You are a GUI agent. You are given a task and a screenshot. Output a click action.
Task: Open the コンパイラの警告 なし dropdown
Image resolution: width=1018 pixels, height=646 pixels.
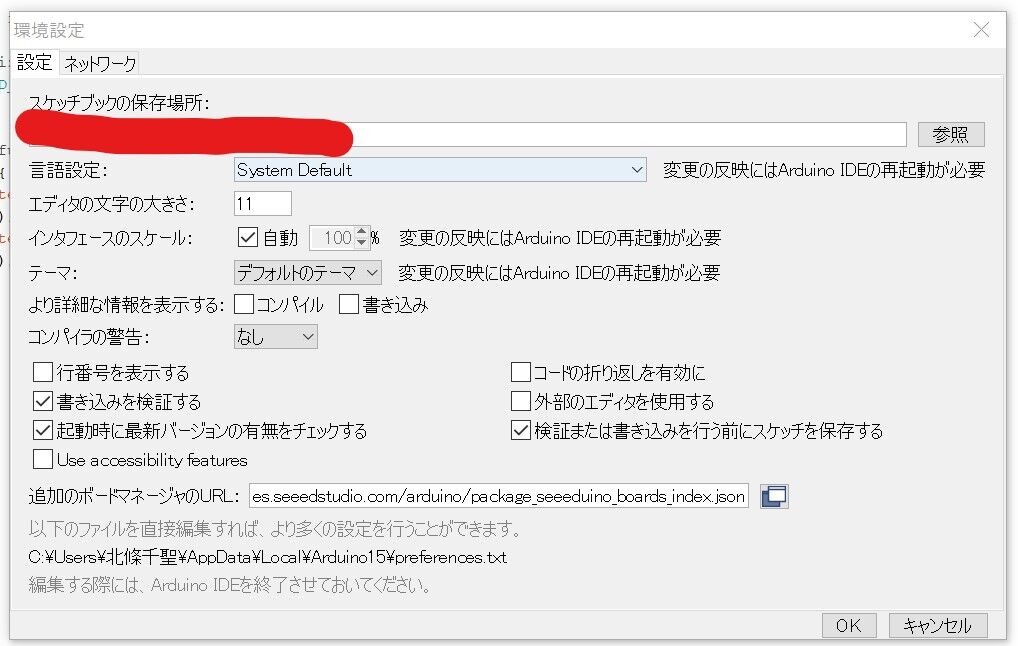click(x=275, y=337)
